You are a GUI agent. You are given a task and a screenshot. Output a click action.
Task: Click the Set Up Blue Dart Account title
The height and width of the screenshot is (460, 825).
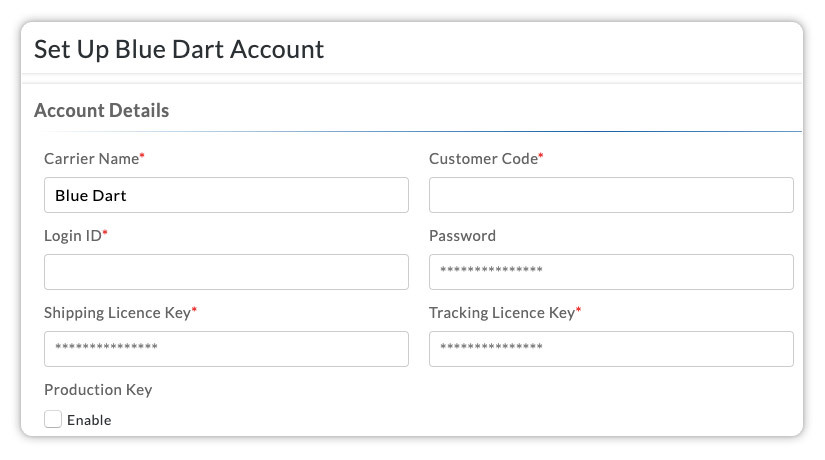179,50
